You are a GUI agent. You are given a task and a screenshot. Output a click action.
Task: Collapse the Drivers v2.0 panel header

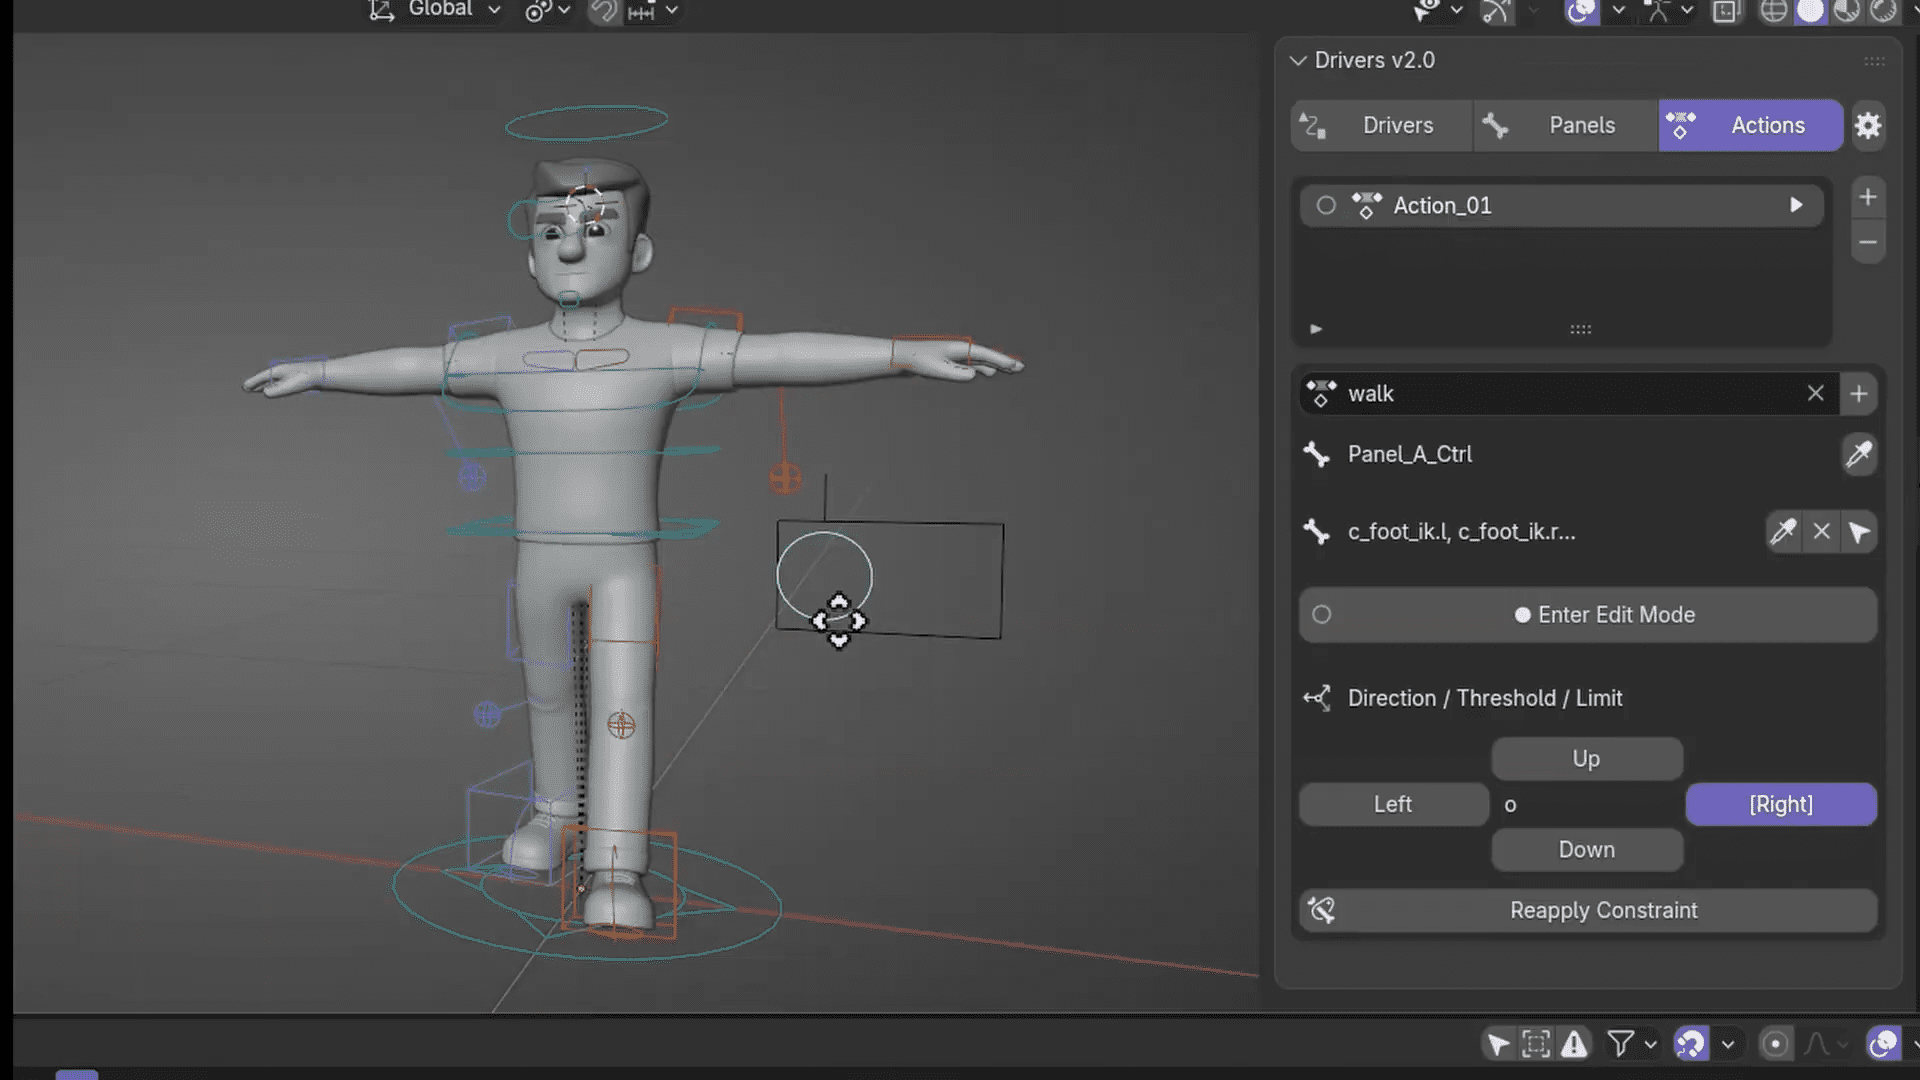[x=1297, y=60]
